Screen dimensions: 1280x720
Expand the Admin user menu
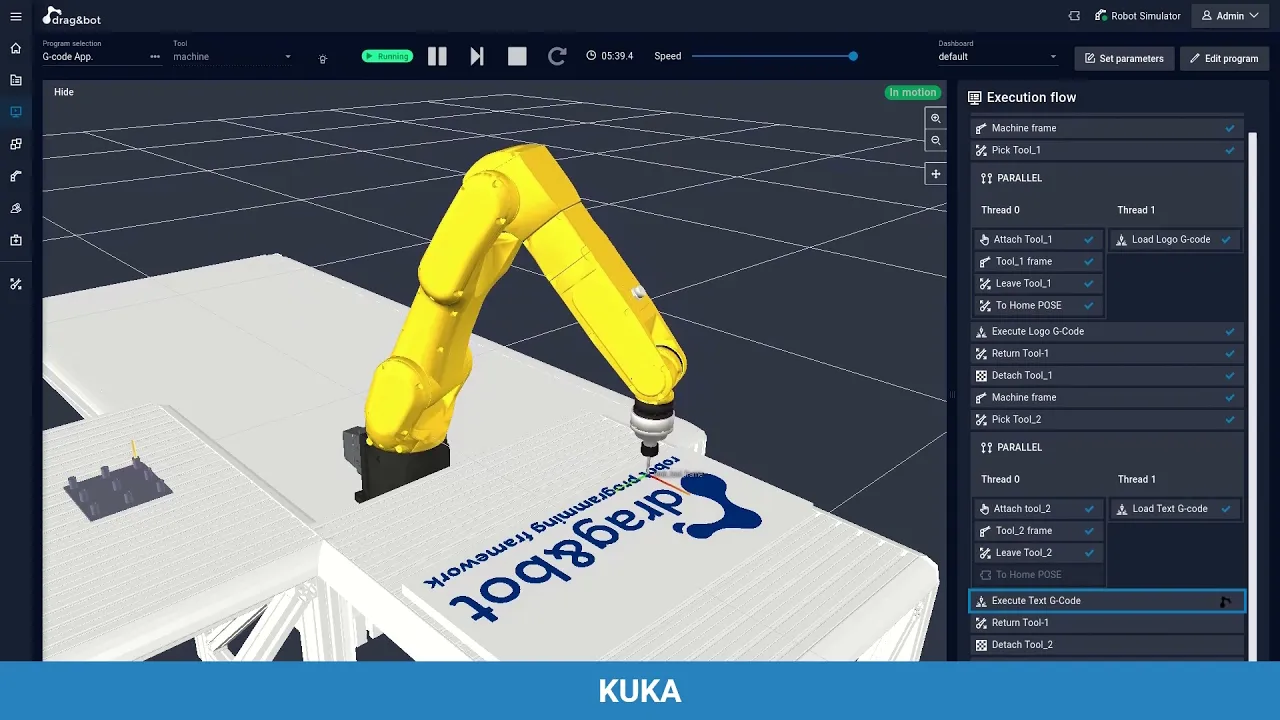1230,16
